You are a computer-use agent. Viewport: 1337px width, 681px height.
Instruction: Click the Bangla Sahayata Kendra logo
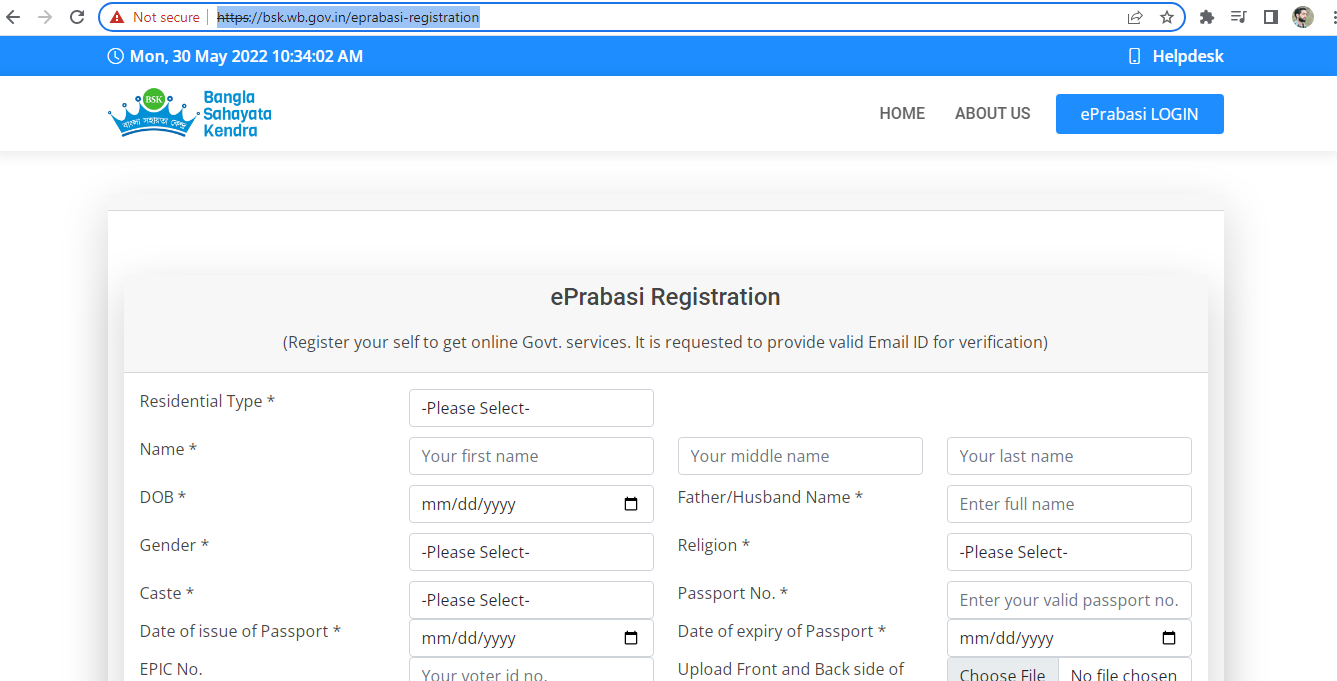tap(190, 113)
